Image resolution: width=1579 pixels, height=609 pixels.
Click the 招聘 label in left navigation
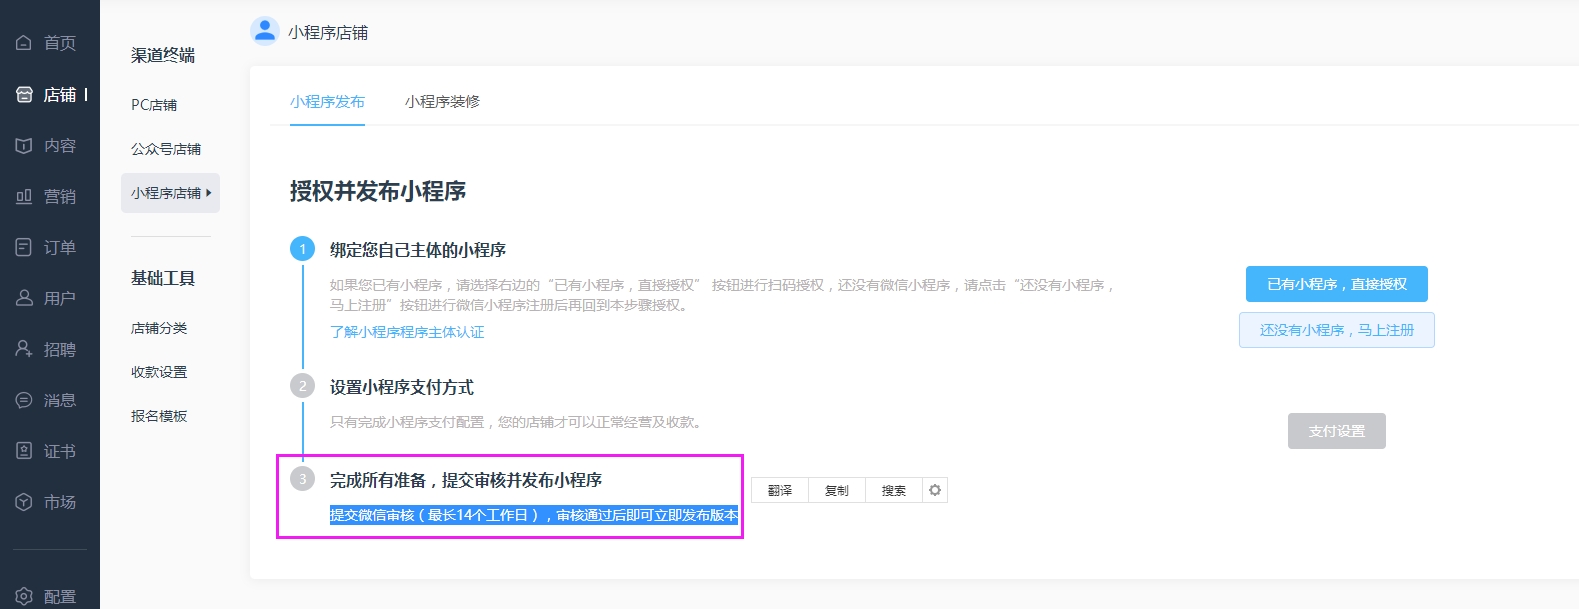coord(60,349)
